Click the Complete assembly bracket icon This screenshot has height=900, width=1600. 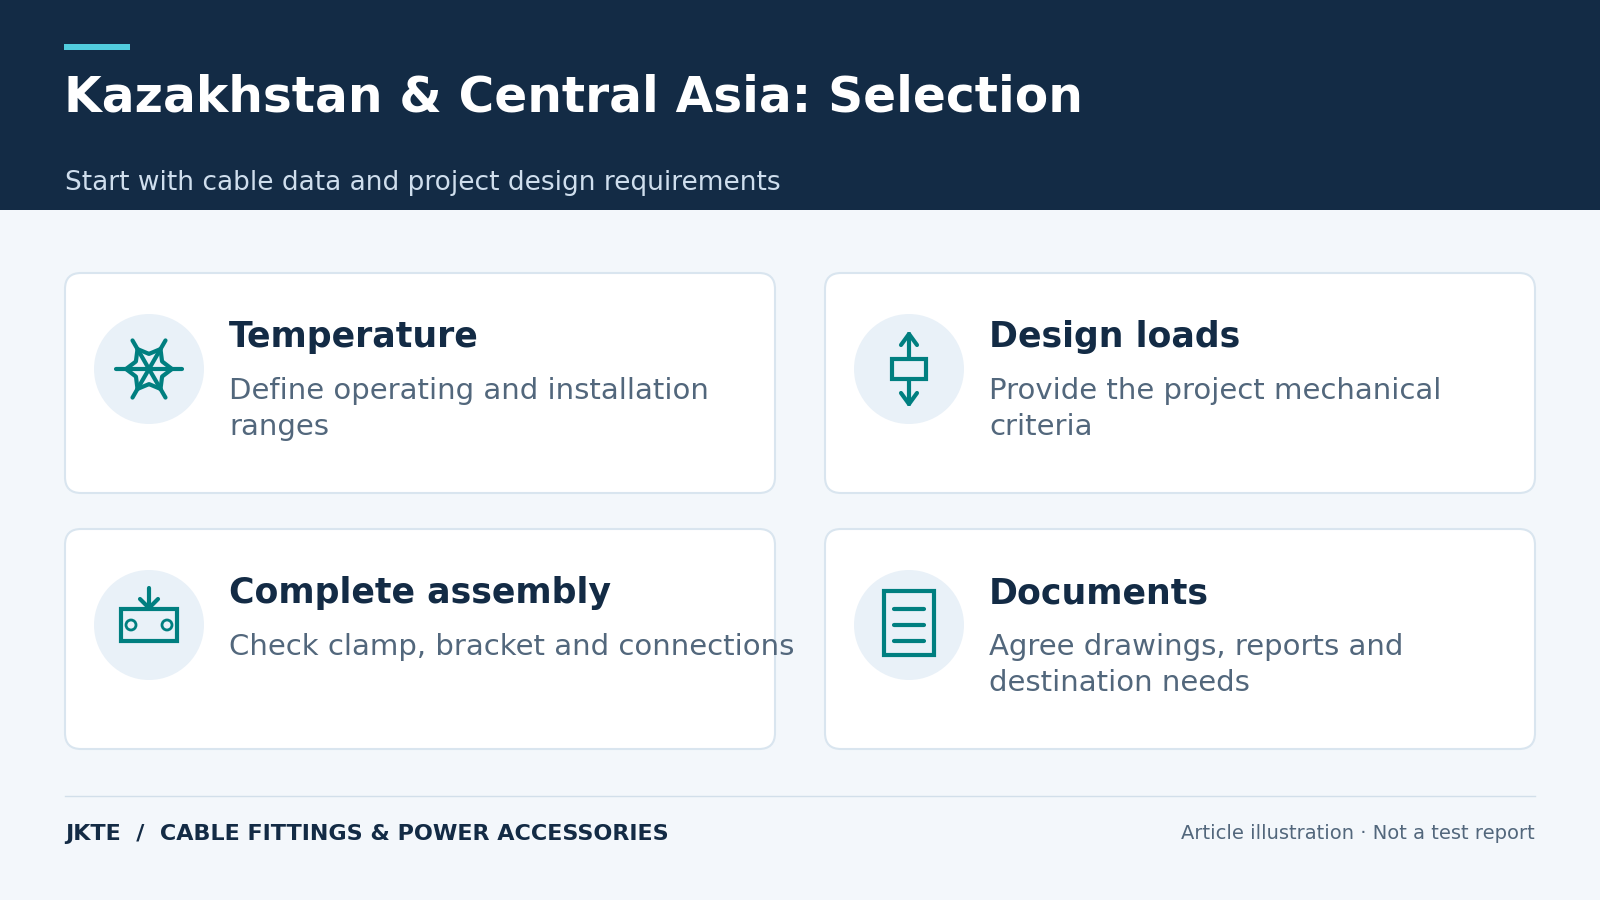(x=149, y=615)
